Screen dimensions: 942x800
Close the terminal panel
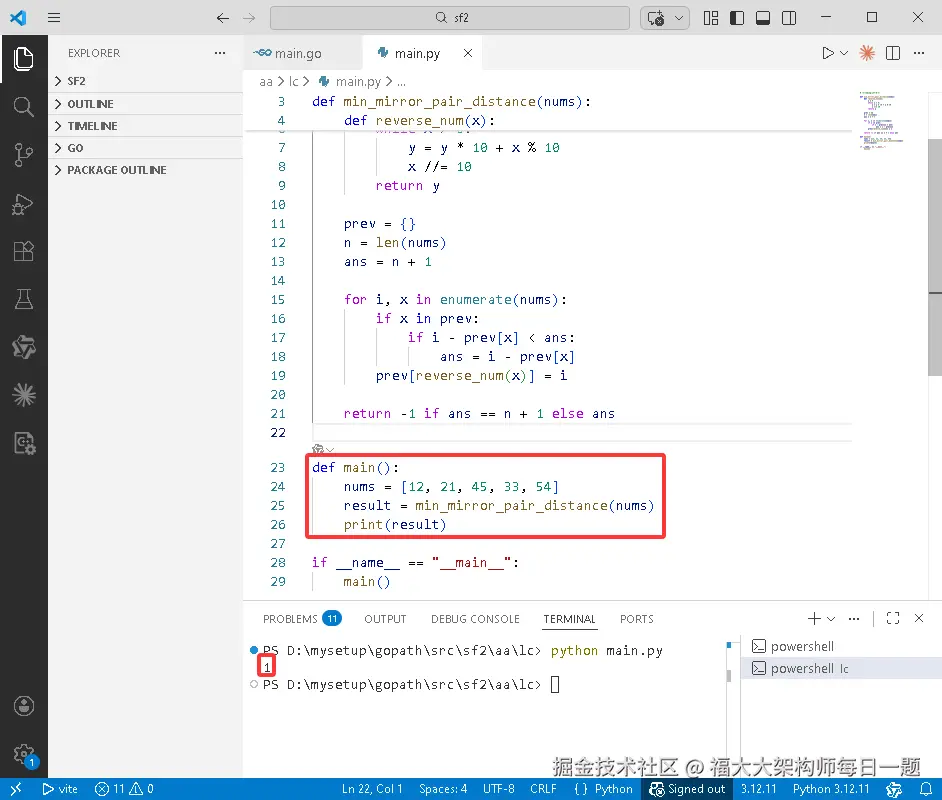pos(919,618)
